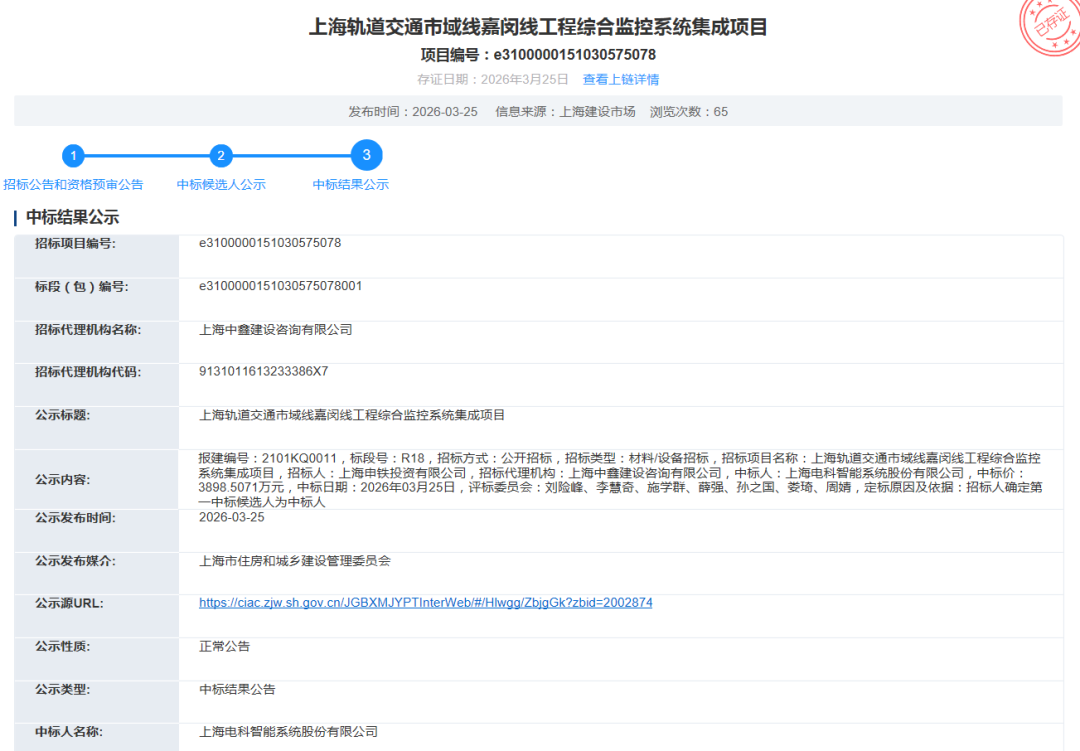
Task: Click value 正常公告
Action: pyautogui.click(x=224, y=647)
